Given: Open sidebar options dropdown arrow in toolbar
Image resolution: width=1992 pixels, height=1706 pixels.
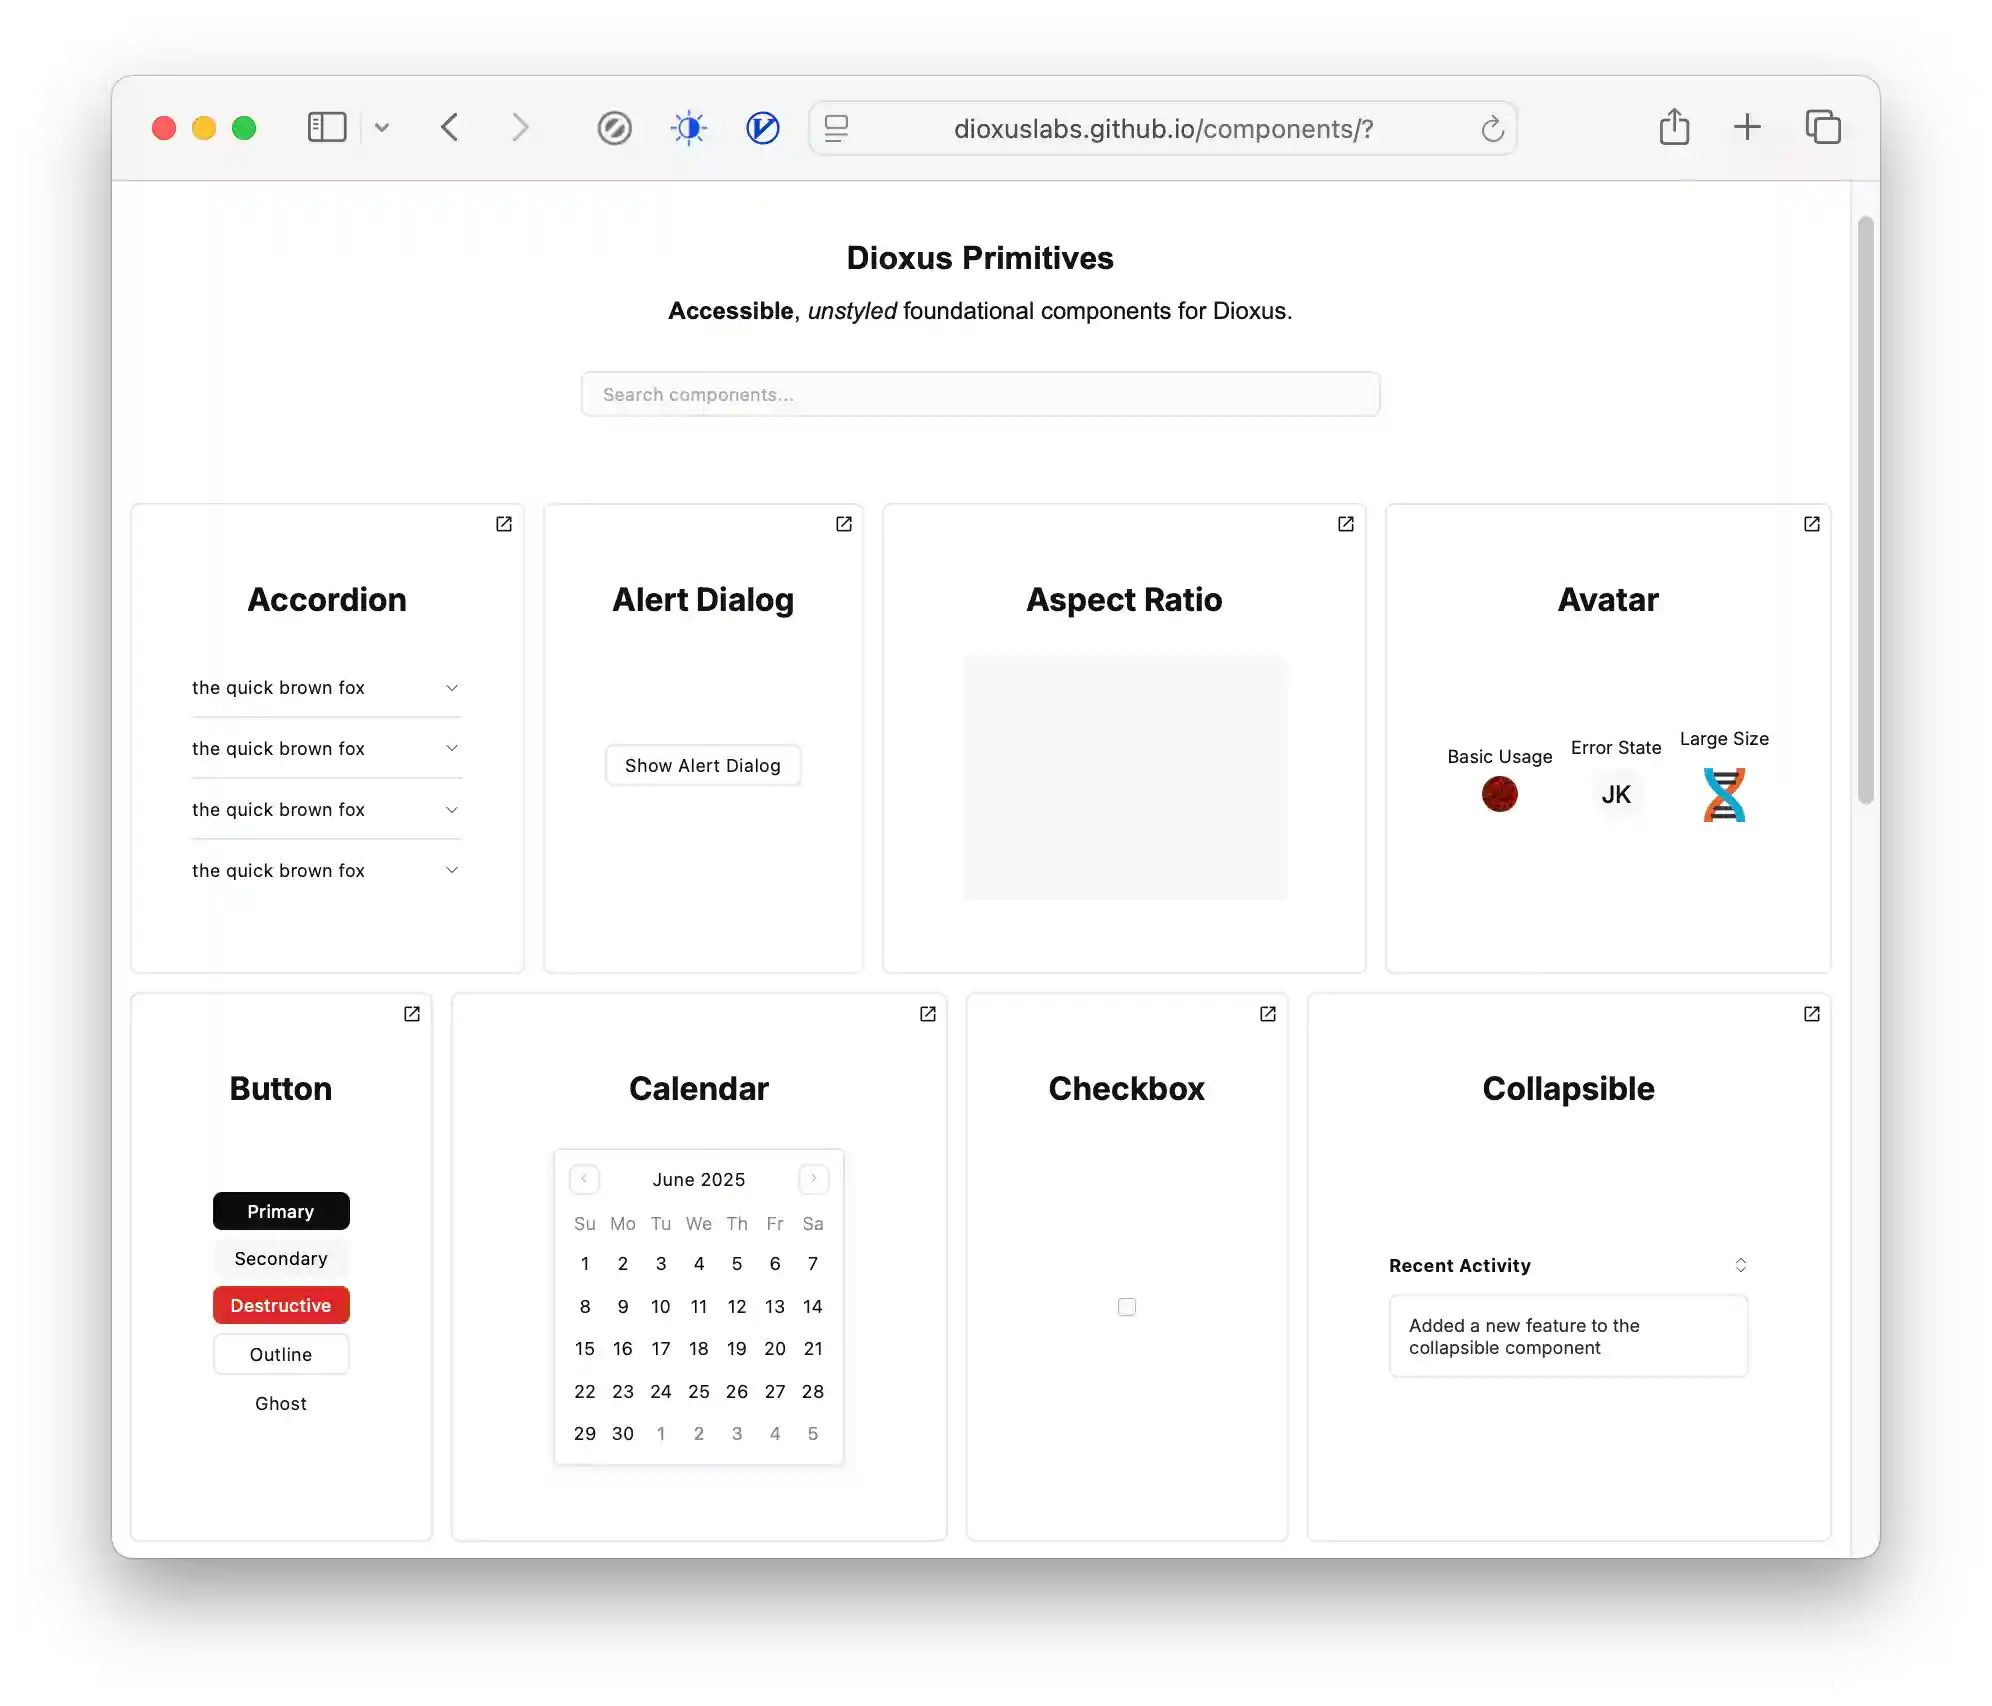Looking at the screenshot, I should click(x=382, y=128).
